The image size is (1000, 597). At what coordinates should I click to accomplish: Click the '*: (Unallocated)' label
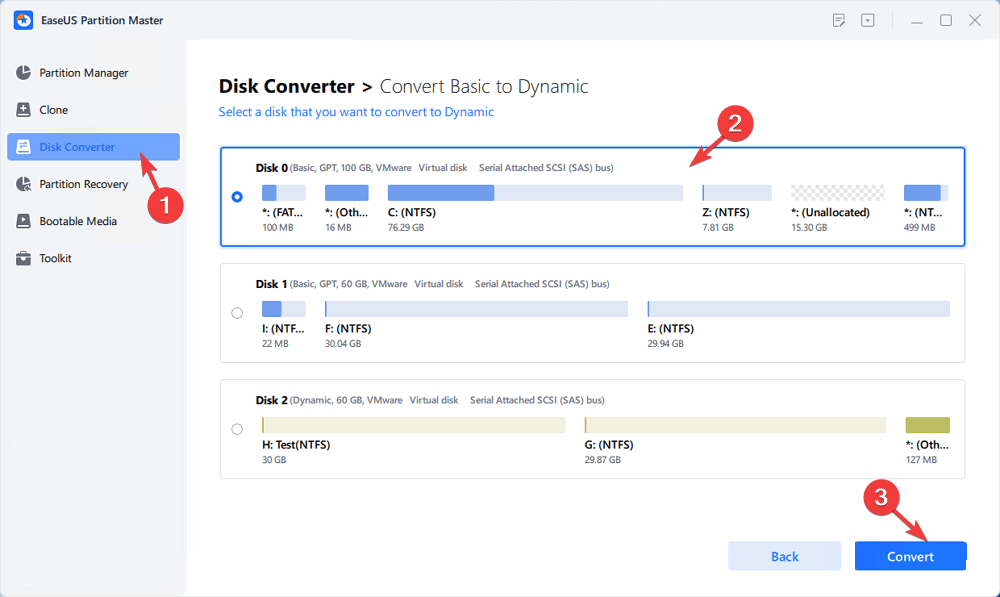pos(830,212)
